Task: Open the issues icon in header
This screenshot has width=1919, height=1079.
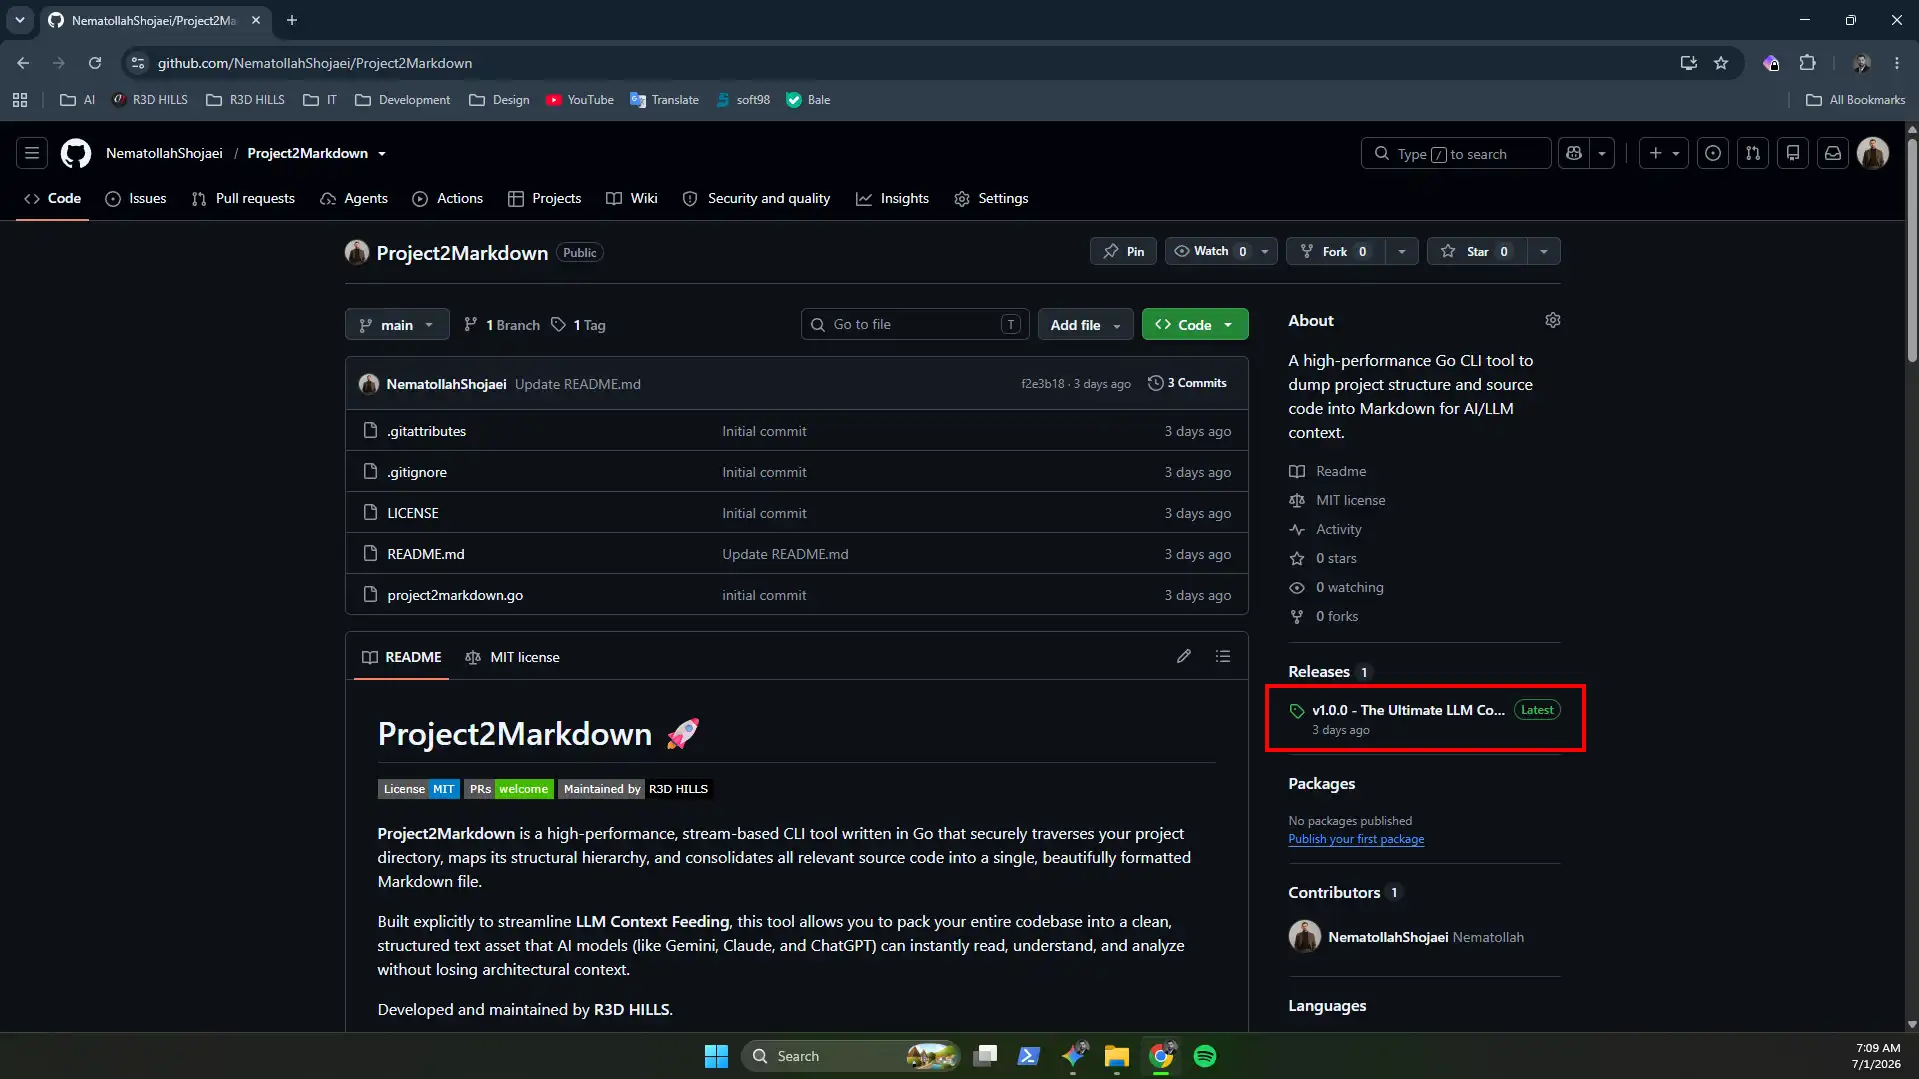Action: 1713,153
